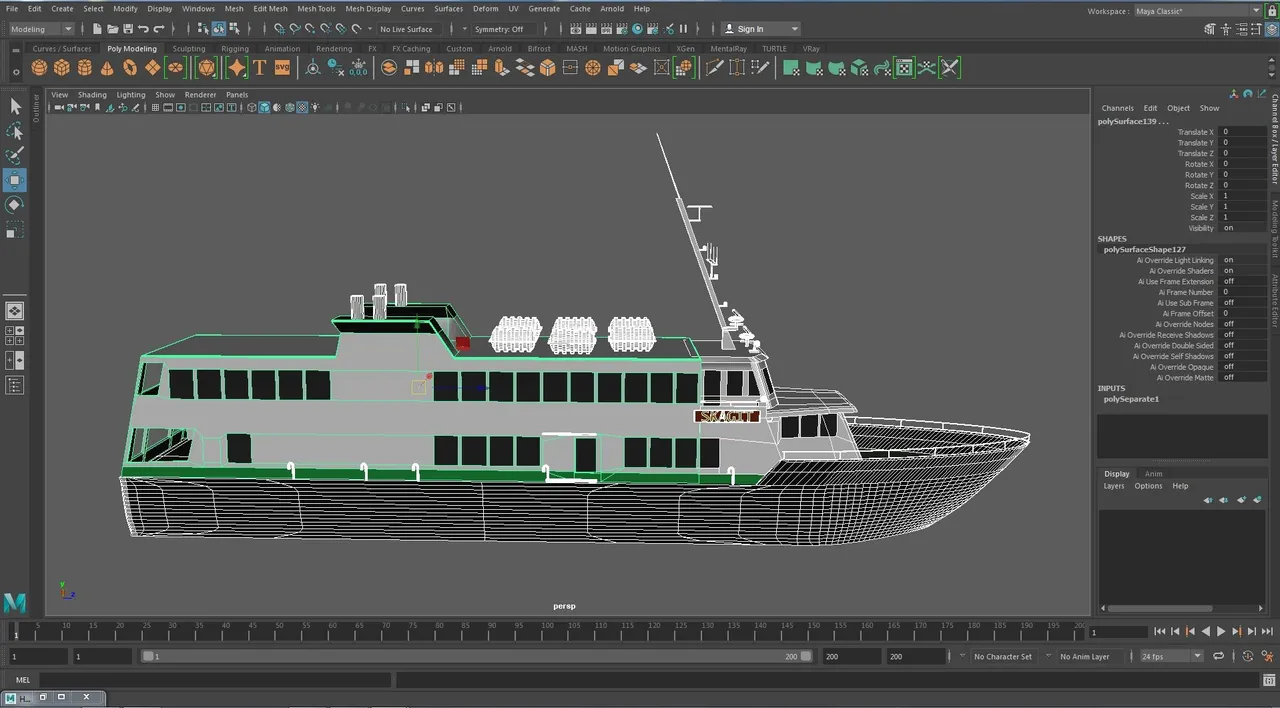Open the Channels menu in Channel Box
This screenshot has width=1280, height=708.
coord(1118,108)
